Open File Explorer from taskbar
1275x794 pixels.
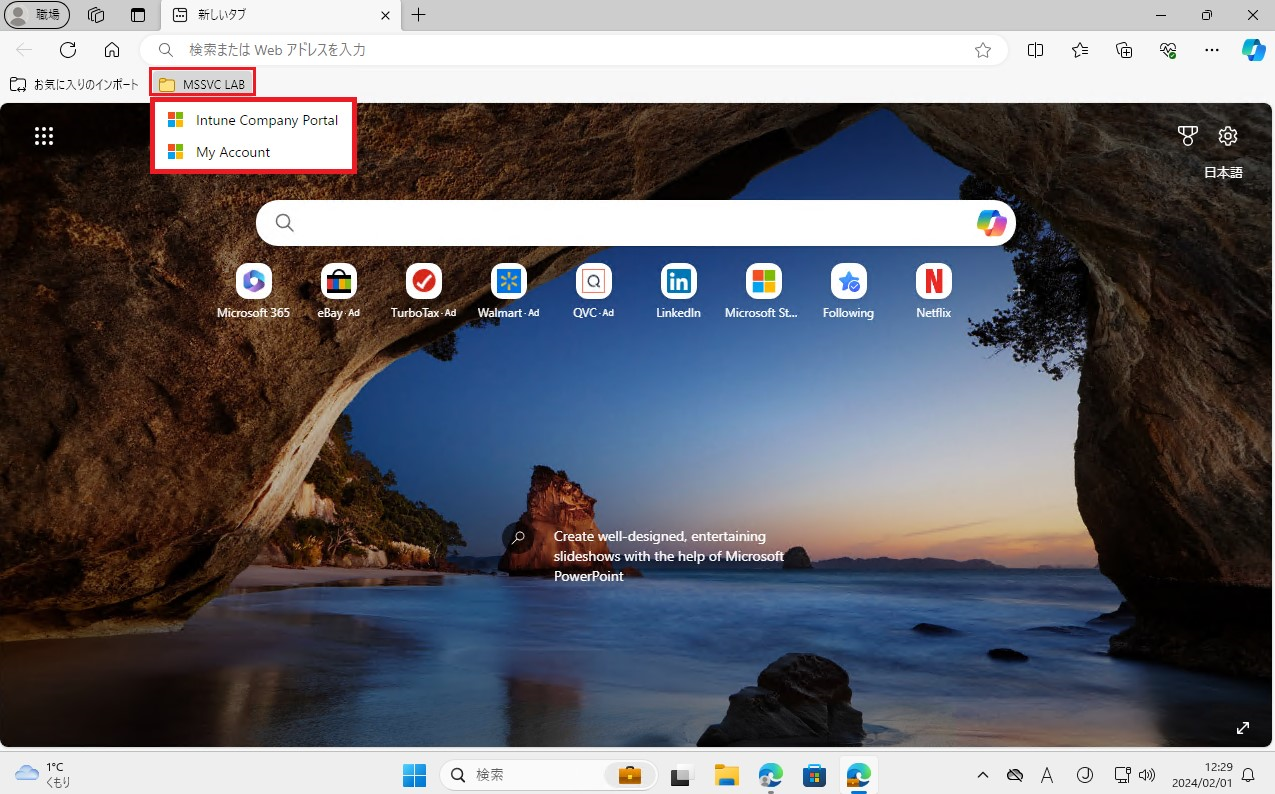click(726, 775)
